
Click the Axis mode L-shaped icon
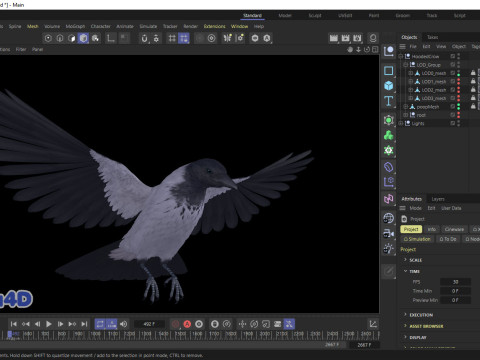click(x=111, y=38)
